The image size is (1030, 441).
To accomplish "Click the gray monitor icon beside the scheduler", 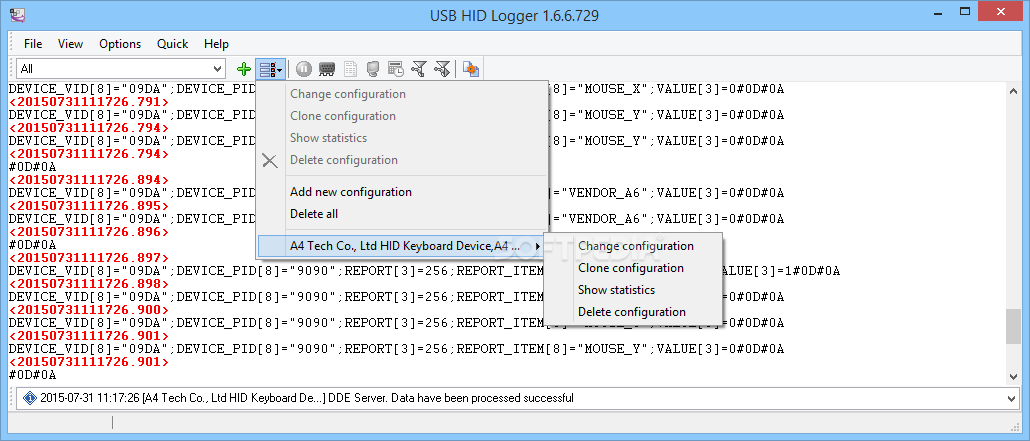I will [373, 69].
